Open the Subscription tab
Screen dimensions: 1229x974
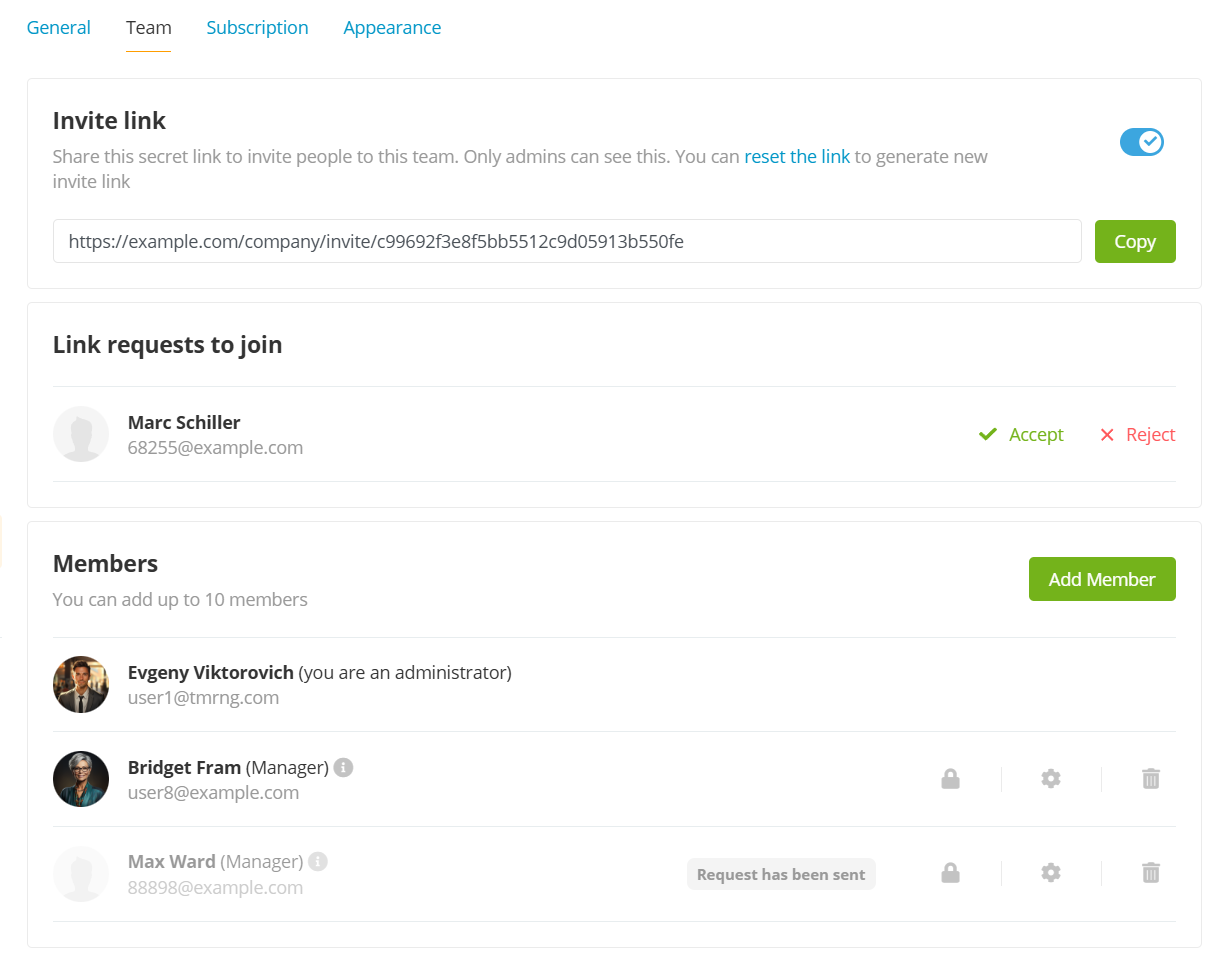point(257,28)
